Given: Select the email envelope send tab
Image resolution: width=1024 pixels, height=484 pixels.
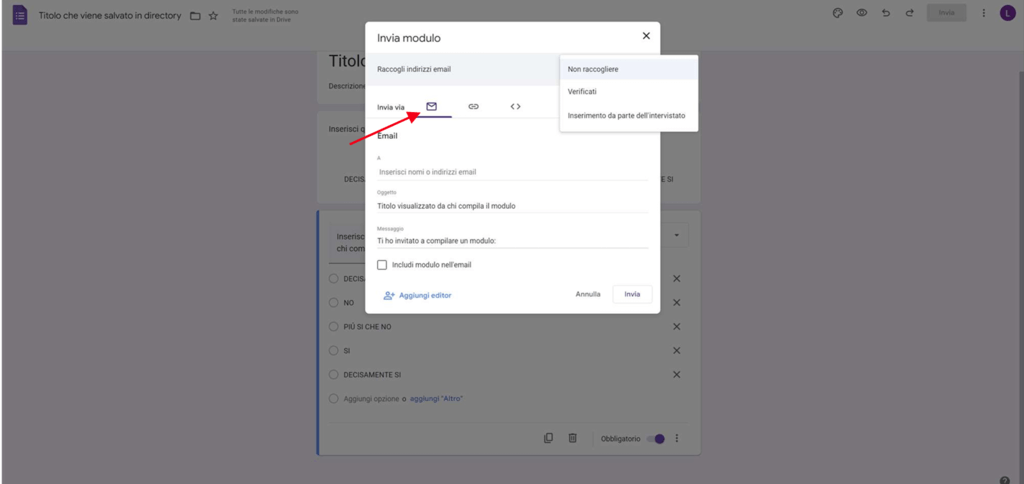Looking at the screenshot, I should [x=431, y=106].
